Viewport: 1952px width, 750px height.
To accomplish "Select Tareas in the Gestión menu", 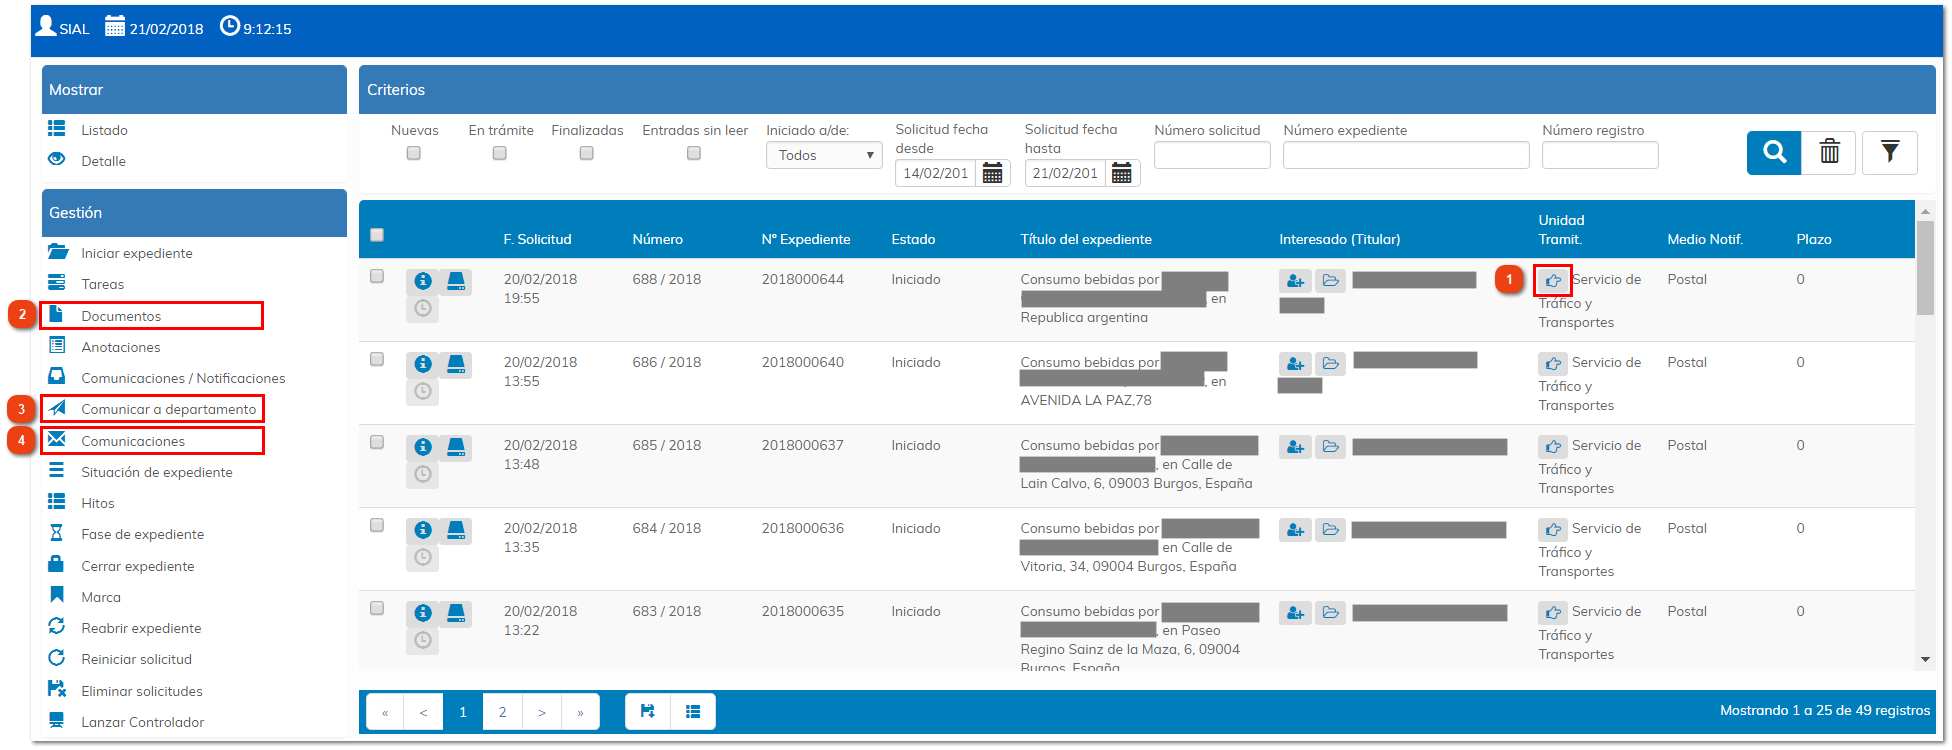I will pyautogui.click(x=102, y=284).
